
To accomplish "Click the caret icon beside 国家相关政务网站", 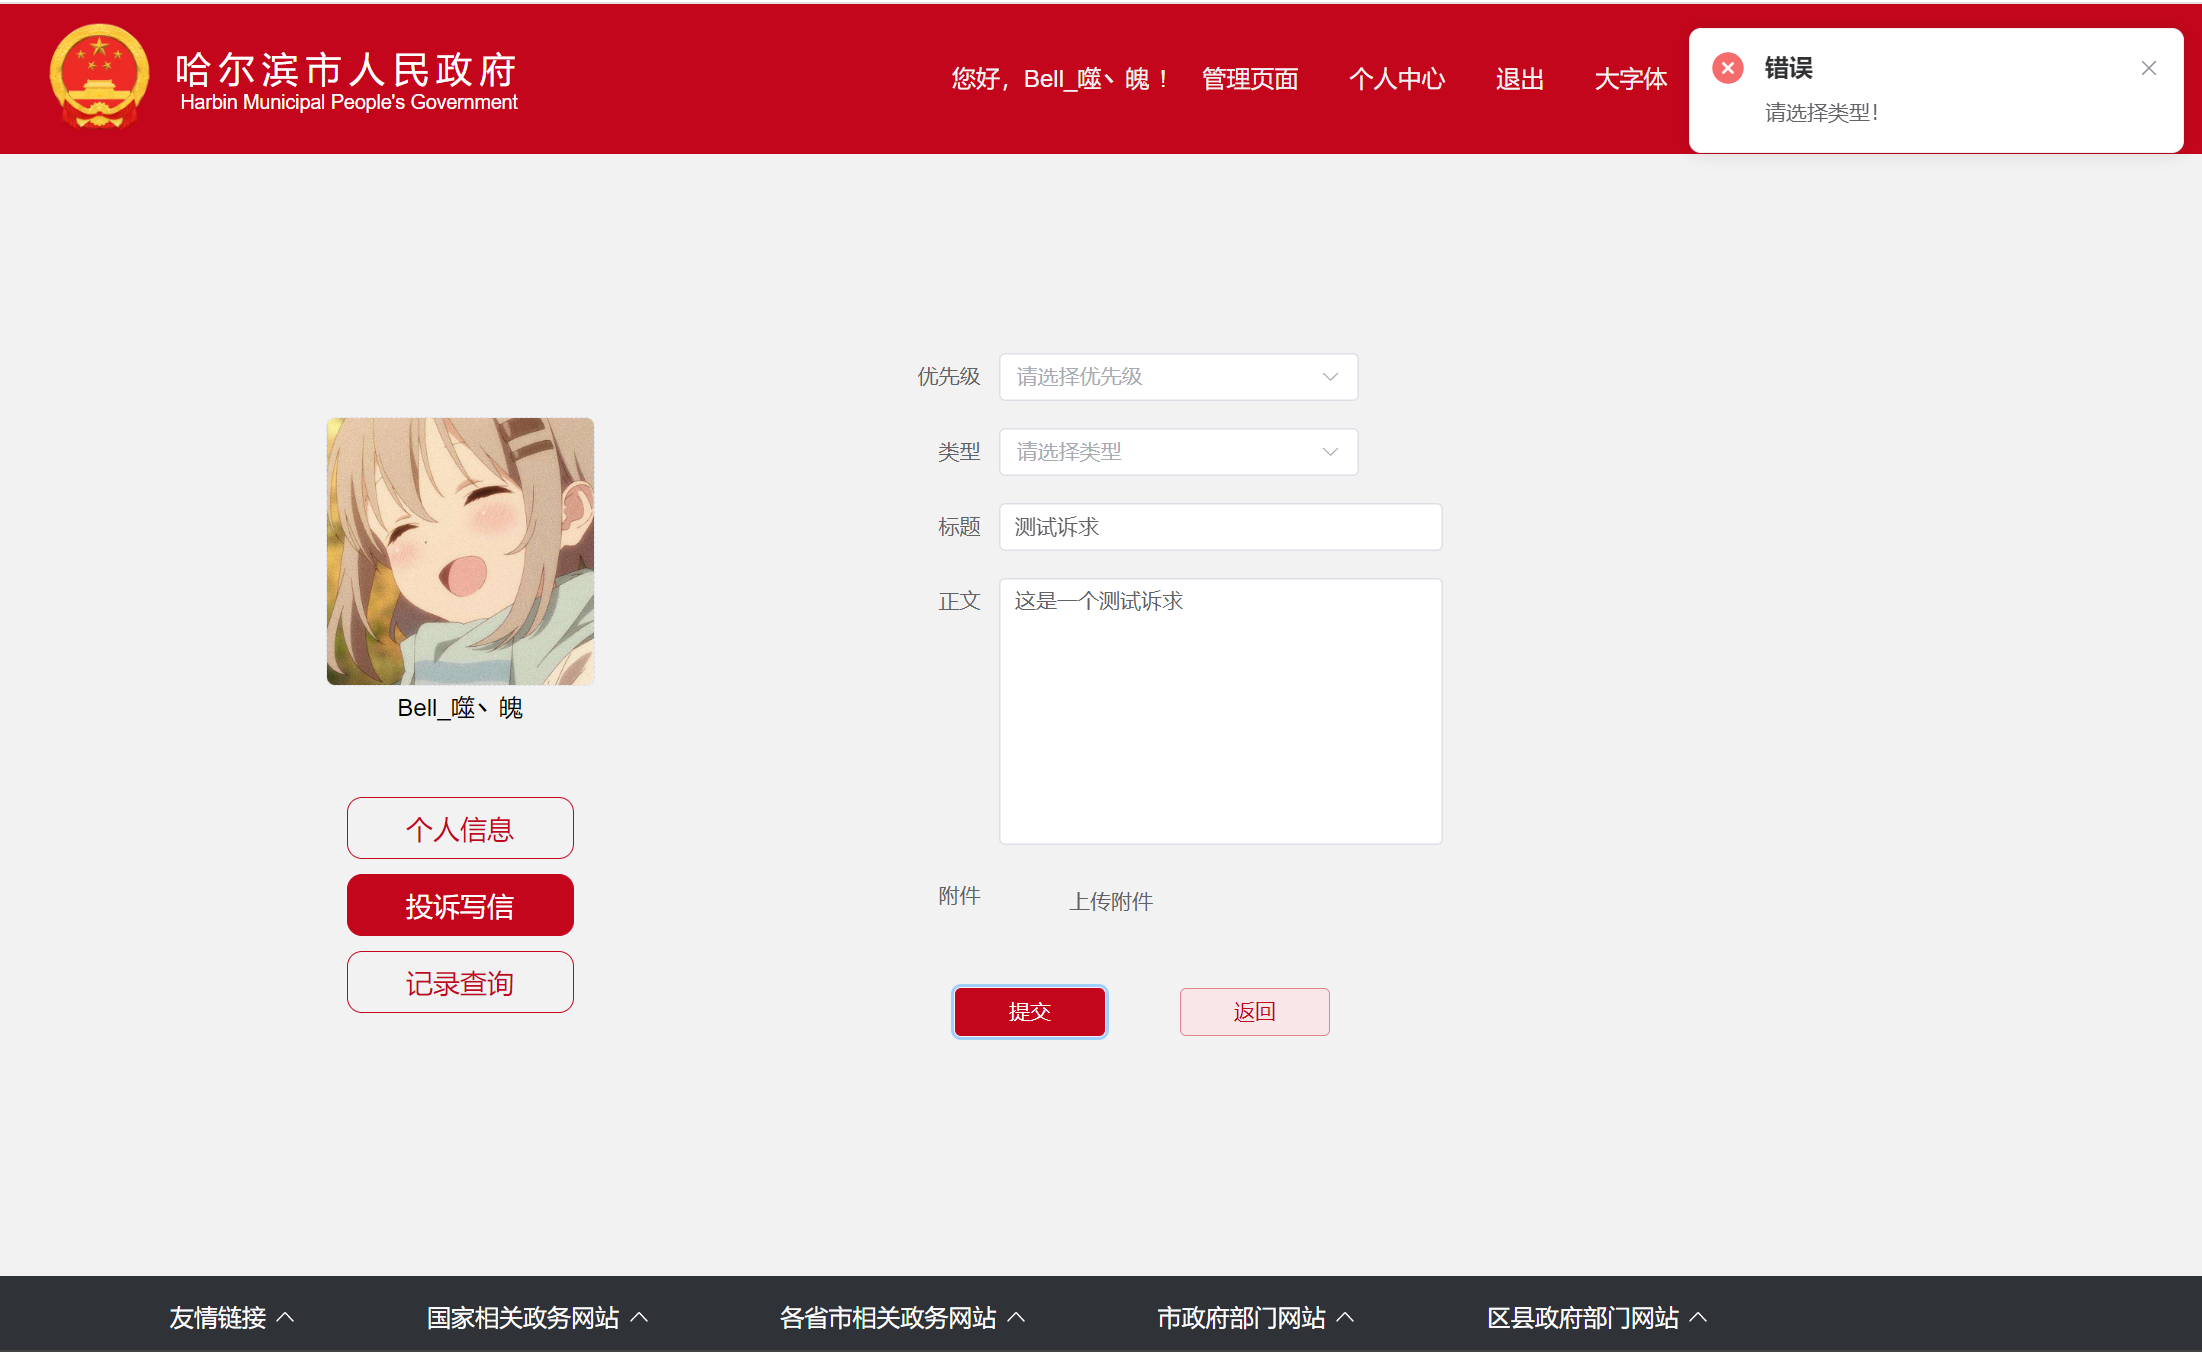I will 640,1317.
